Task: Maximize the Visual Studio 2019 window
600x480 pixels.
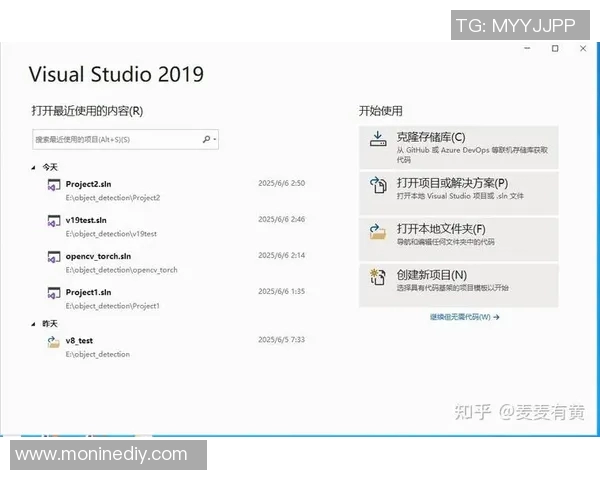Action: click(555, 49)
